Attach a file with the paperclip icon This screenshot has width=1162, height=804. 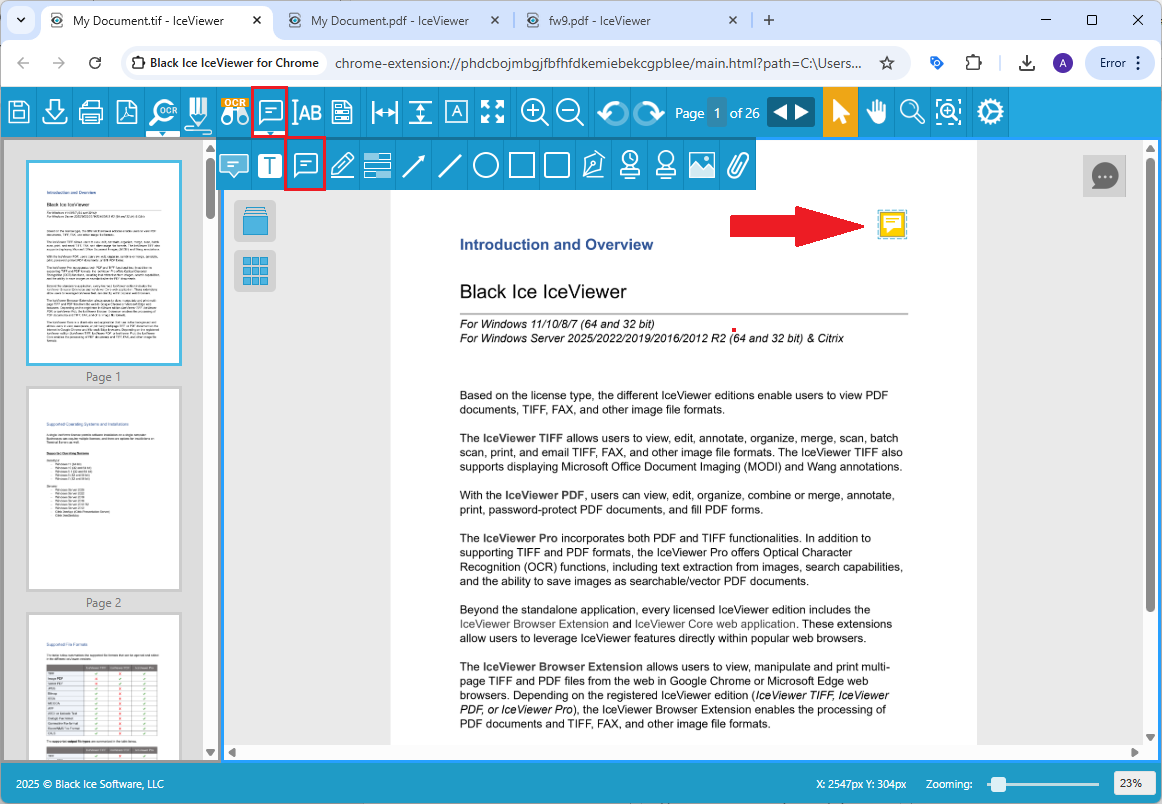tap(737, 165)
